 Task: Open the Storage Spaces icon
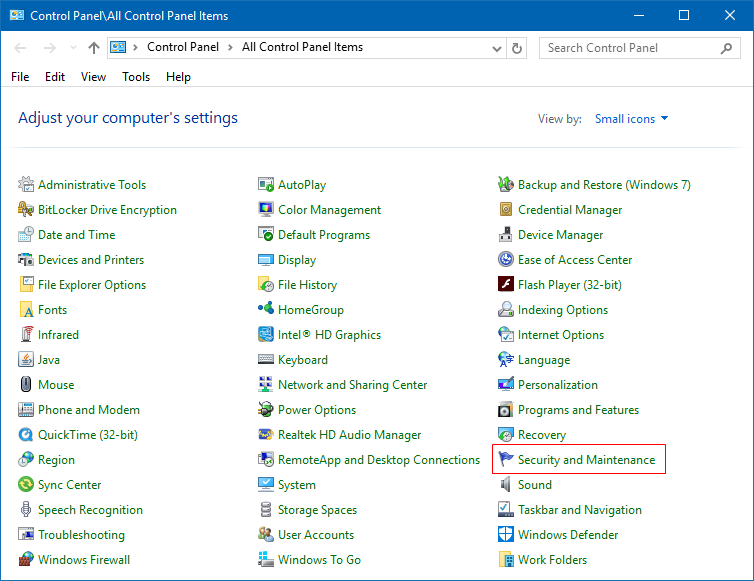pyautogui.click(x=266, y=509)
